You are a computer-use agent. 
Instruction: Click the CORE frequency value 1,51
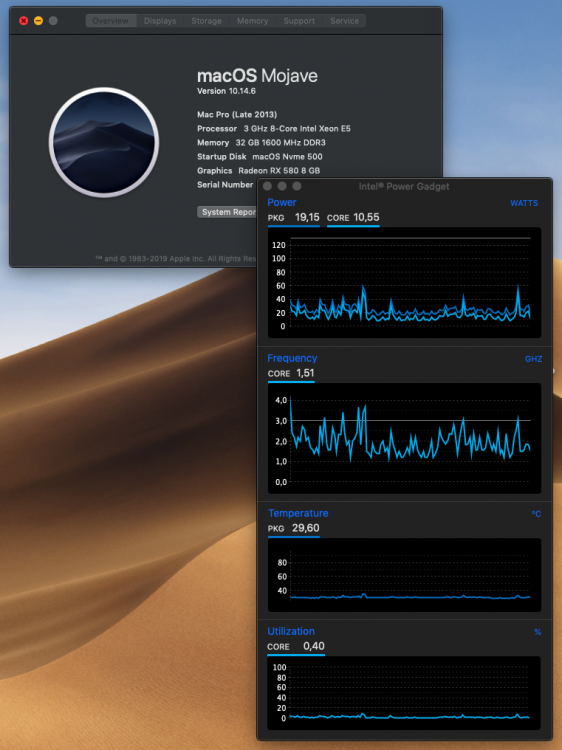(305, 373)
